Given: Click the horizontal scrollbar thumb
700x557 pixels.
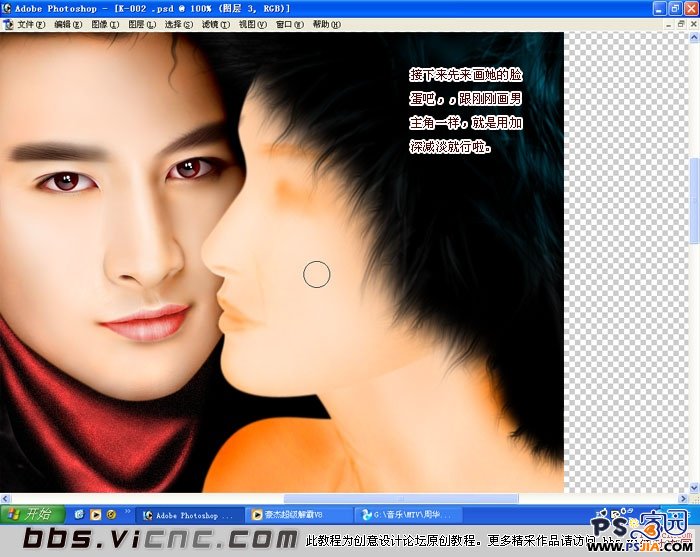Looking at the screenshot, I should (x=401, y=499).
